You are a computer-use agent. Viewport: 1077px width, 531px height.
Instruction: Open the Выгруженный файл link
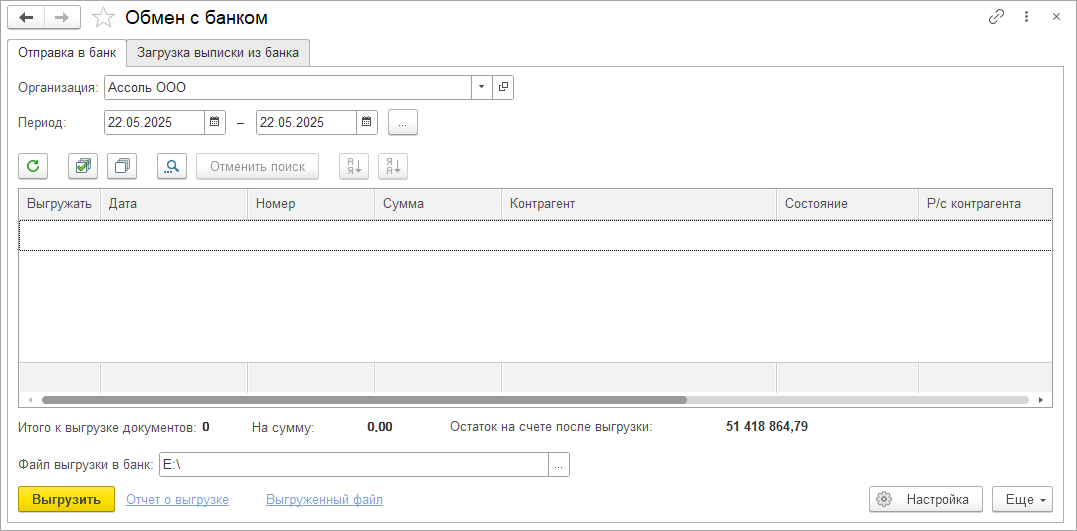(324, 500)
